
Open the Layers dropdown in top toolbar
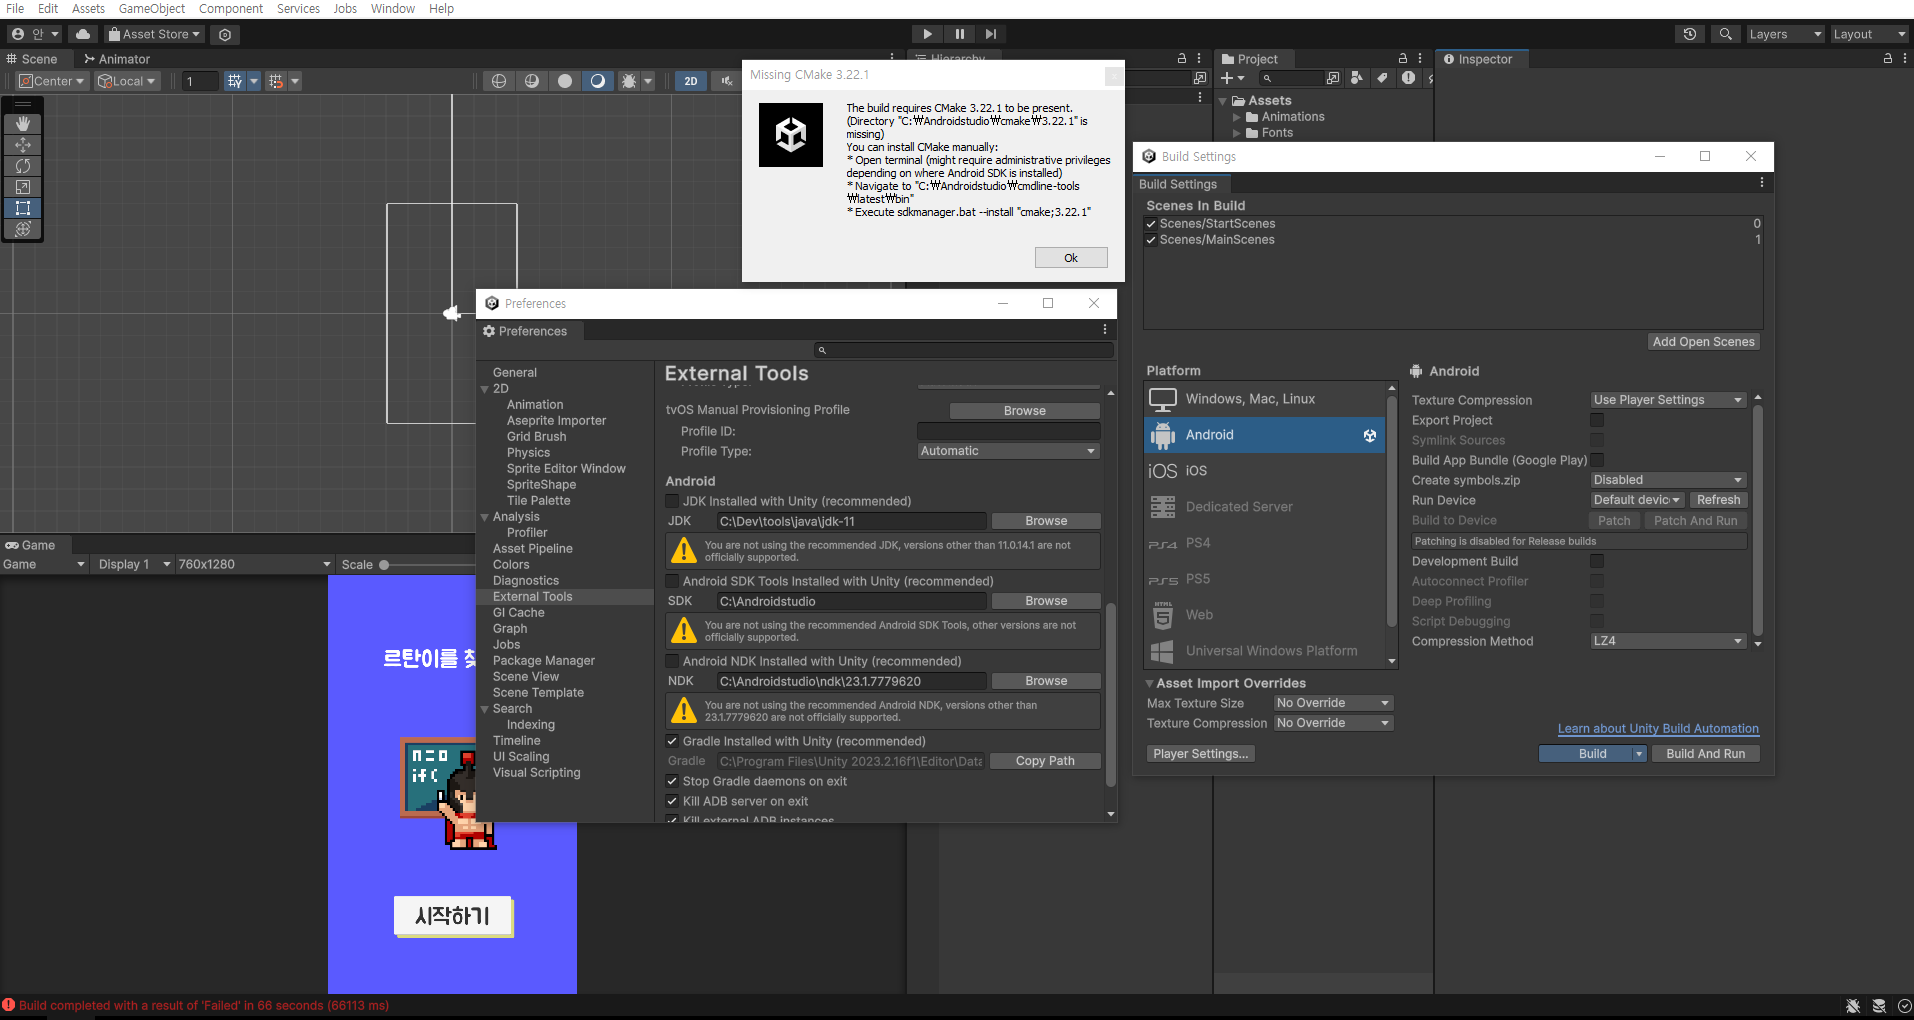point(1785,34)
